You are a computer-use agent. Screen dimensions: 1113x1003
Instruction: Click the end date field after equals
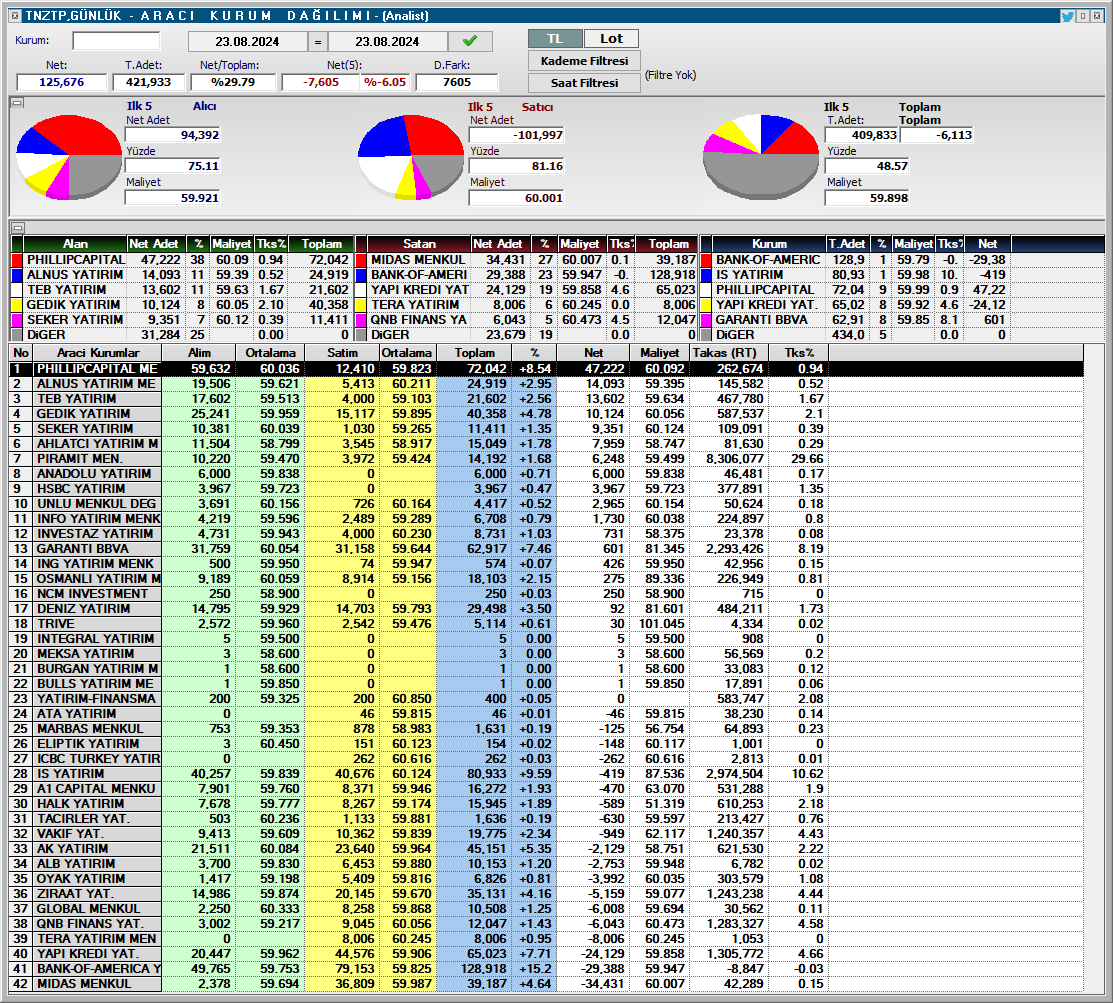click(388, 42)
